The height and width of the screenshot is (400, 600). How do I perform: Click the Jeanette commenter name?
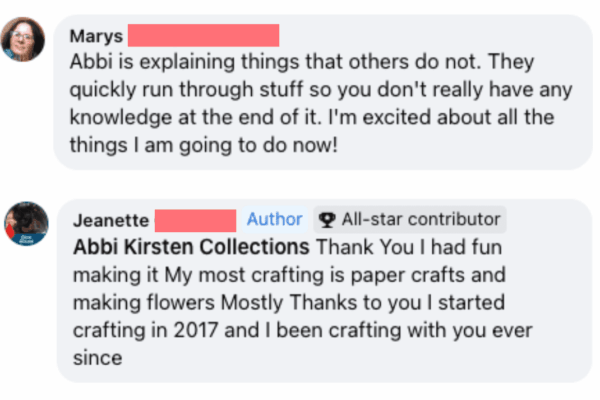coord(109,219)
